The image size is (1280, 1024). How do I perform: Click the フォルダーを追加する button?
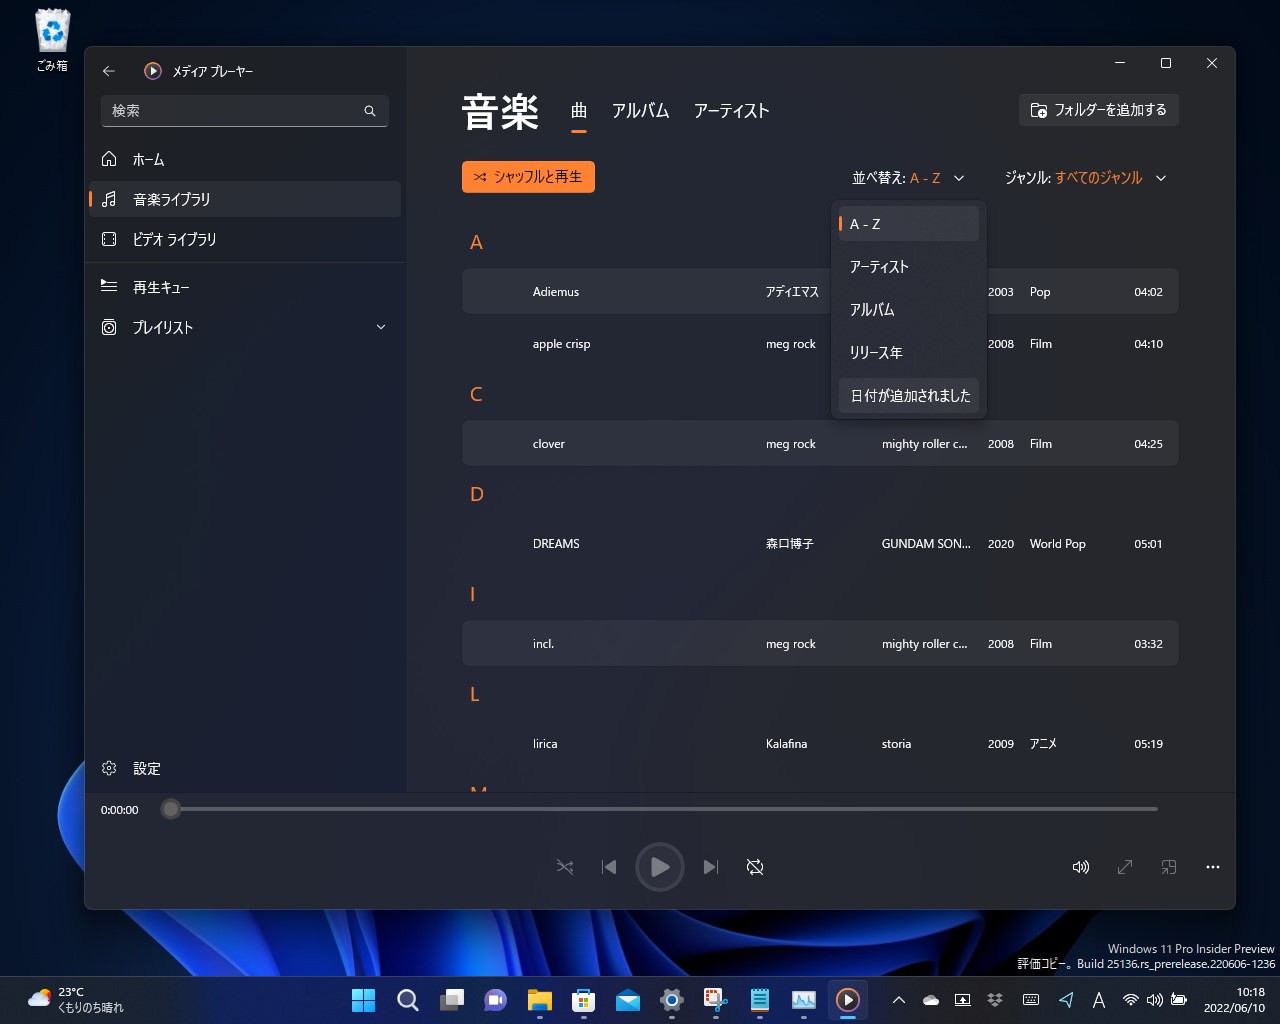coord(1098,110)
